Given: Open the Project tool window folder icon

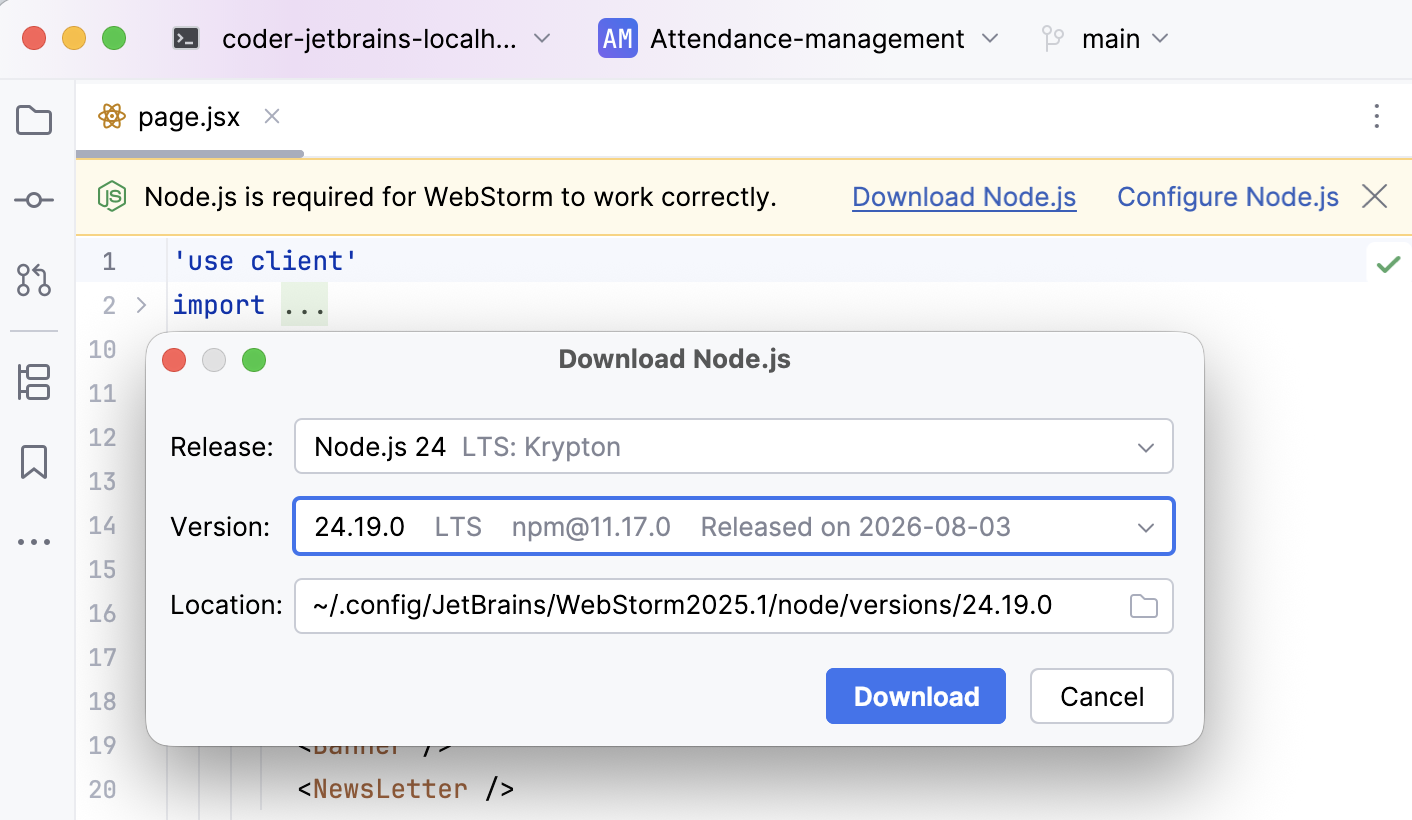Looking at the screenshot, I should [x=34, y=120].
